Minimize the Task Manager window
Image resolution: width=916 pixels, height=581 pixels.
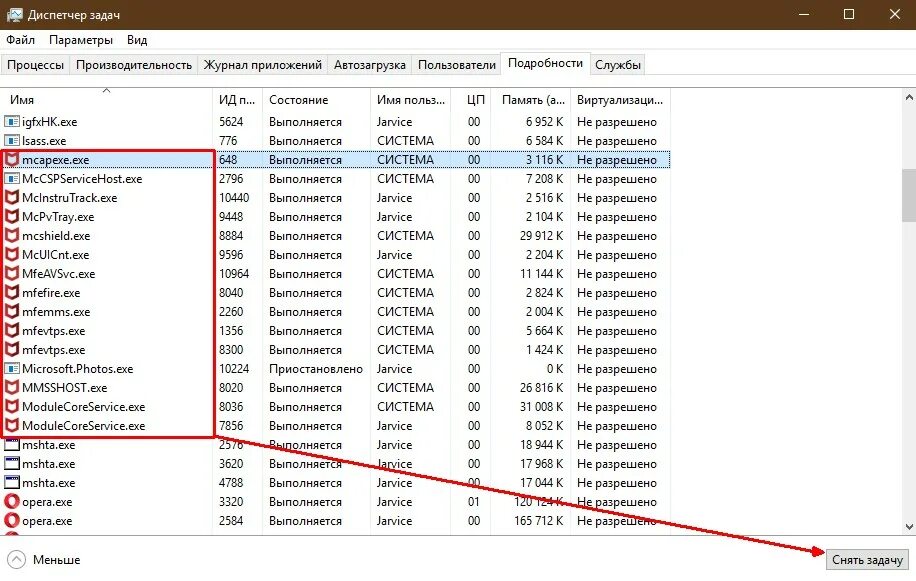[804, 14]
